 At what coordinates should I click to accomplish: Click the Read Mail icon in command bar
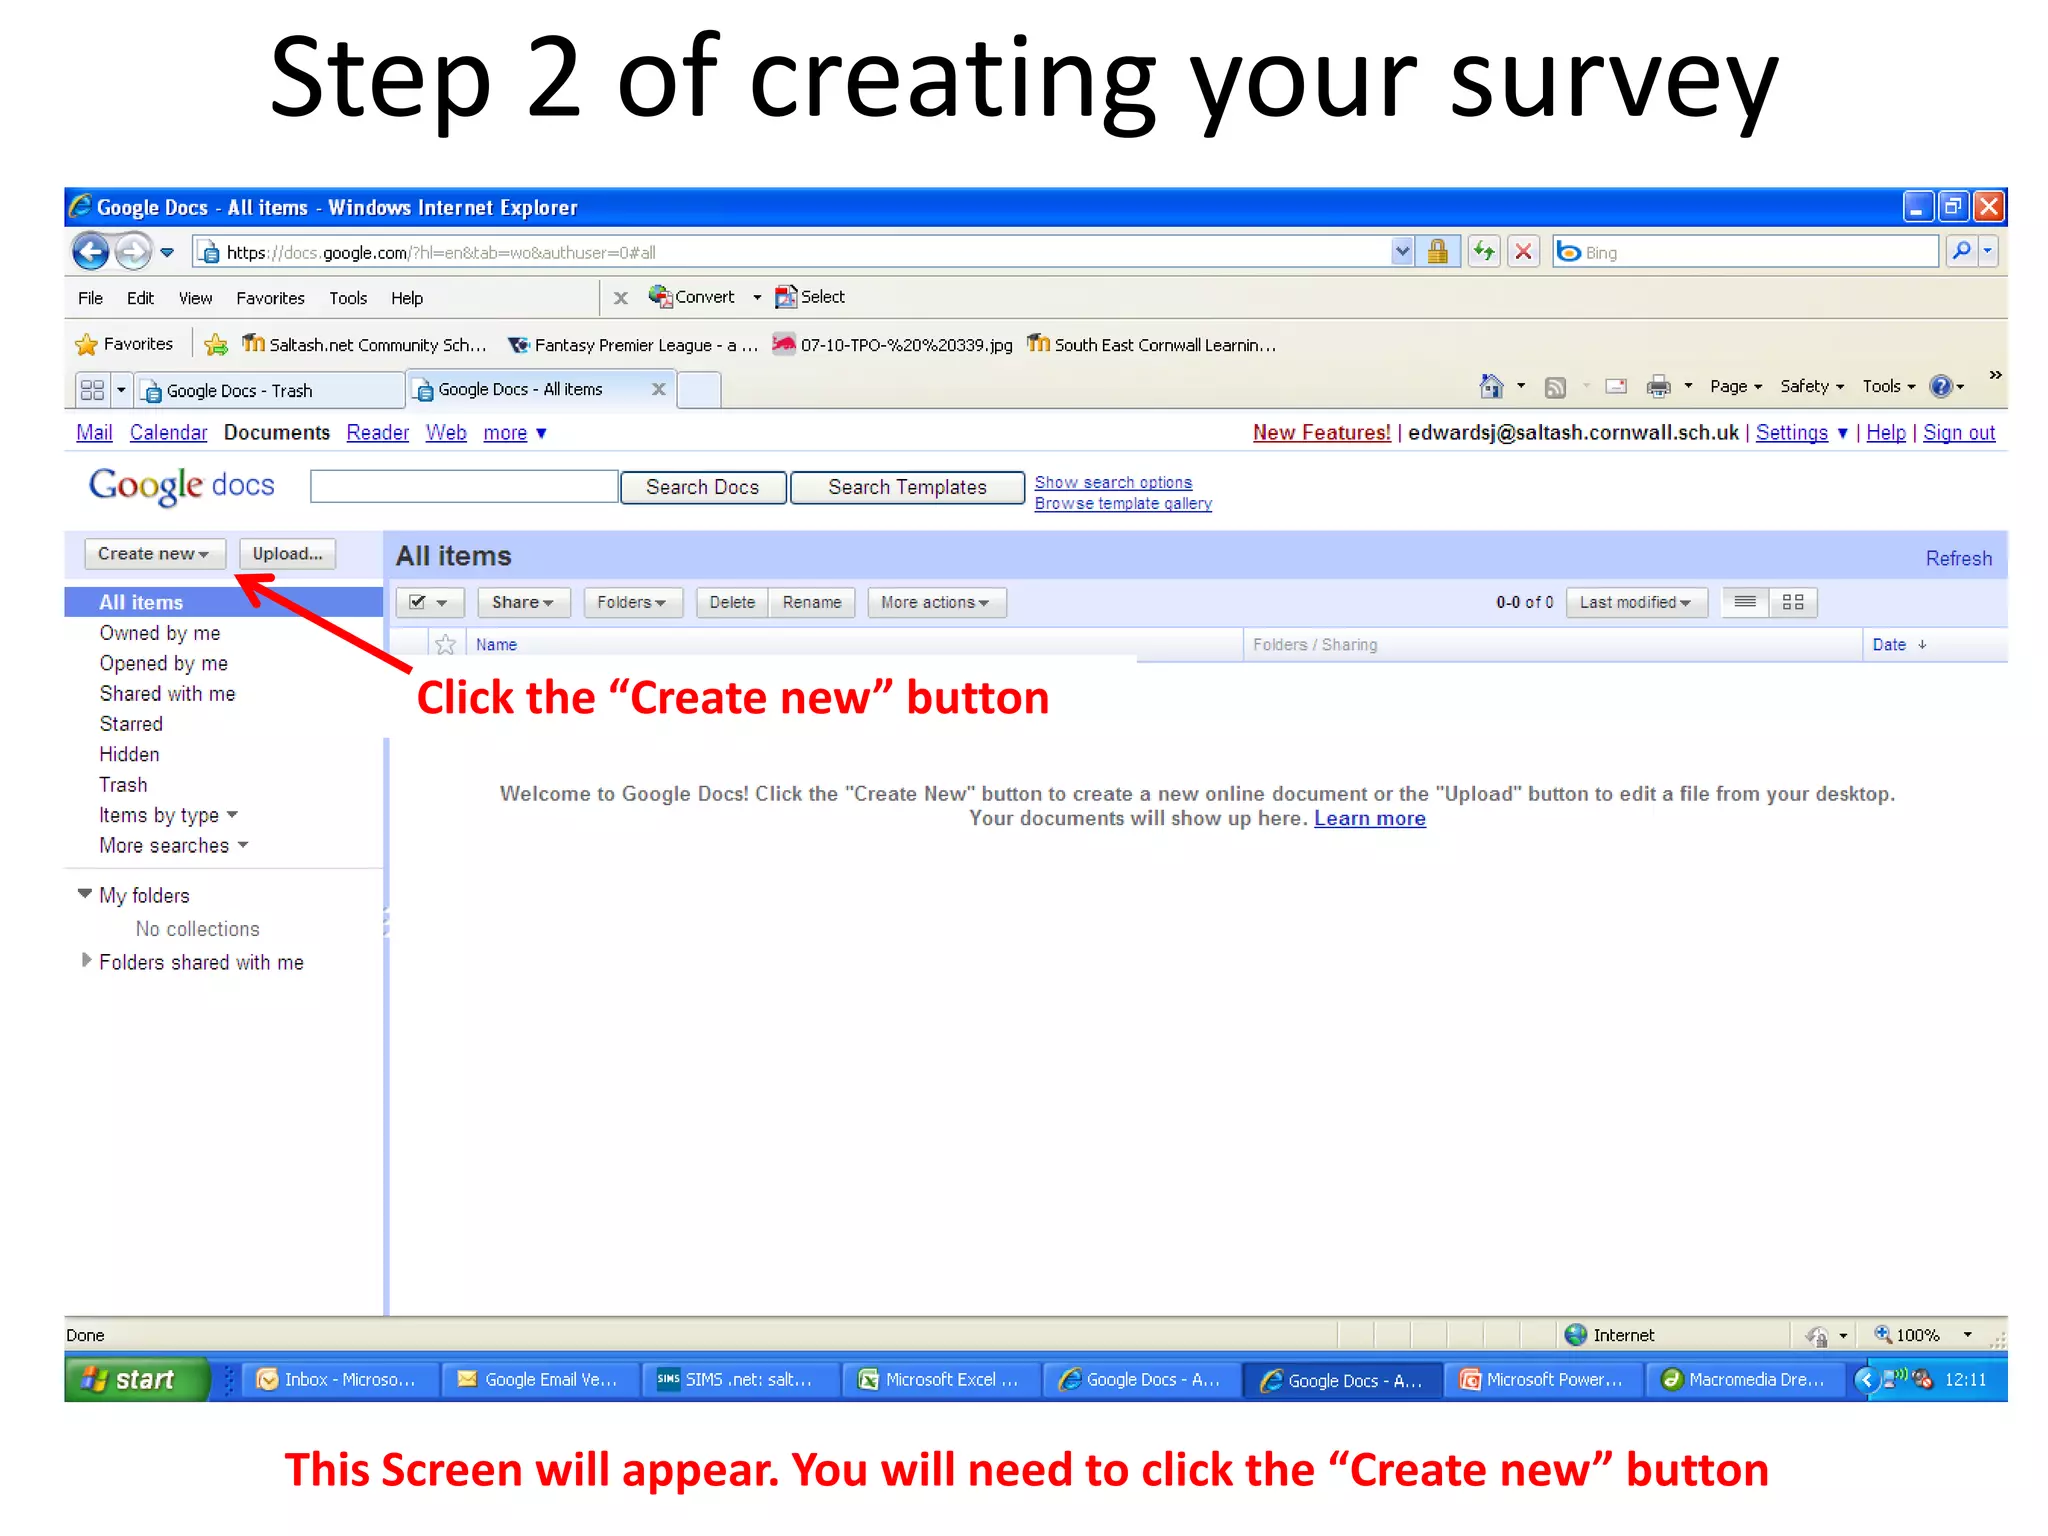[x=1616, y=387]
